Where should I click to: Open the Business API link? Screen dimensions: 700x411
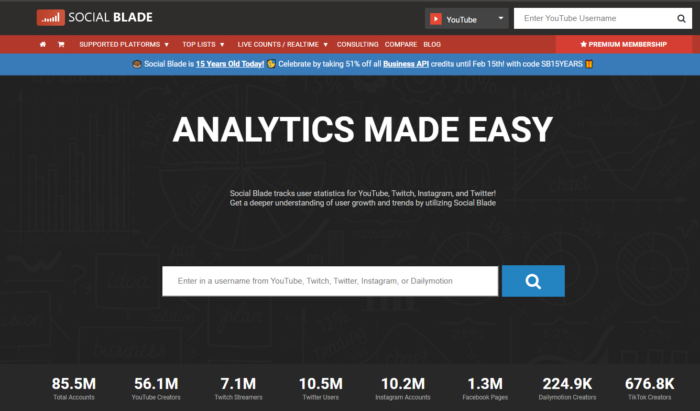[x=406, y=64]
